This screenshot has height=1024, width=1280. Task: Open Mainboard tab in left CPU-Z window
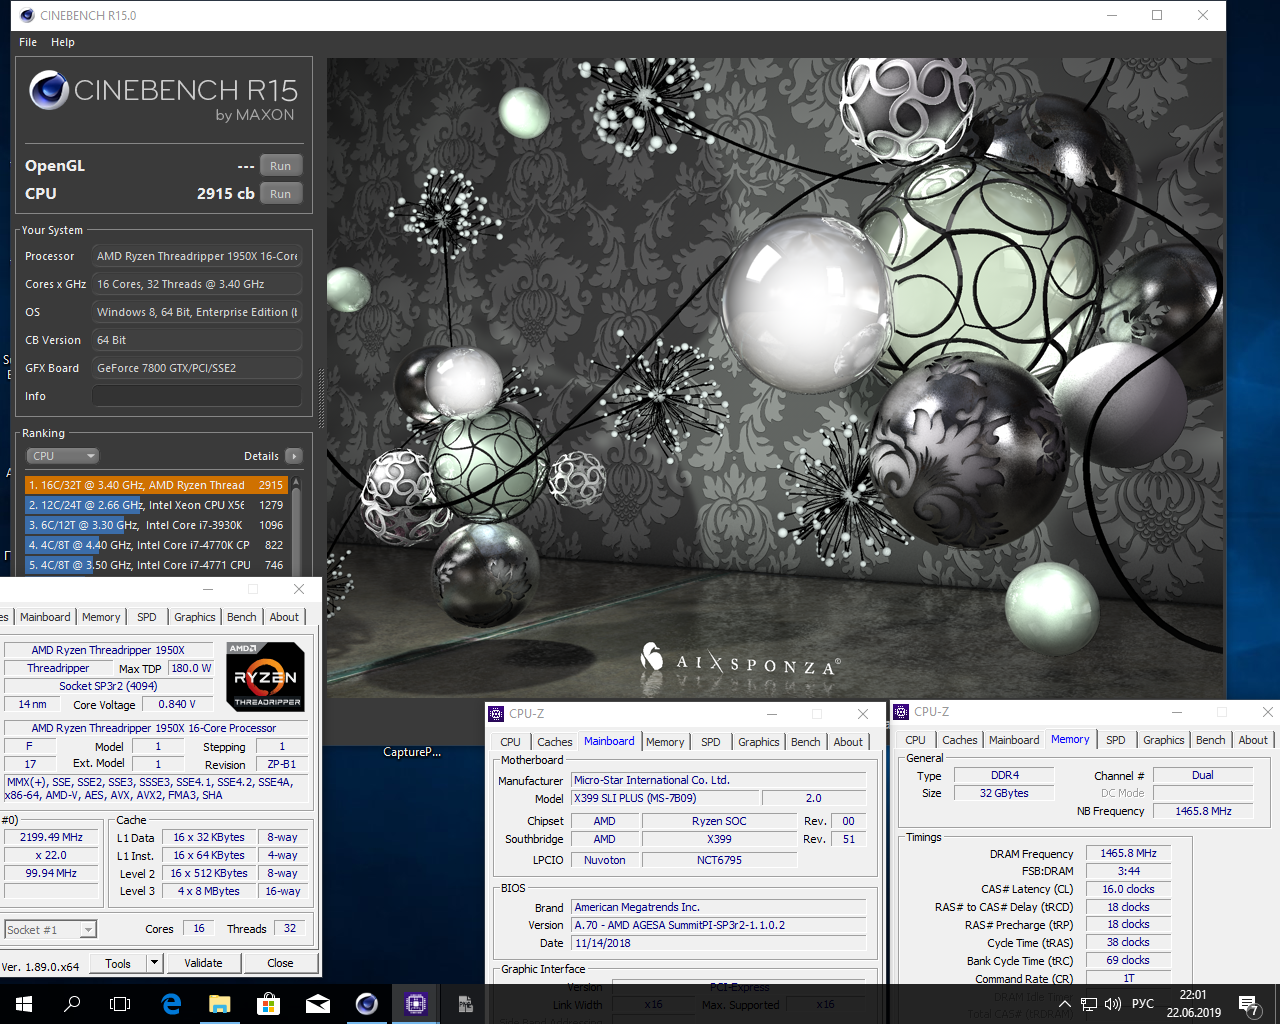click(45, 617)
